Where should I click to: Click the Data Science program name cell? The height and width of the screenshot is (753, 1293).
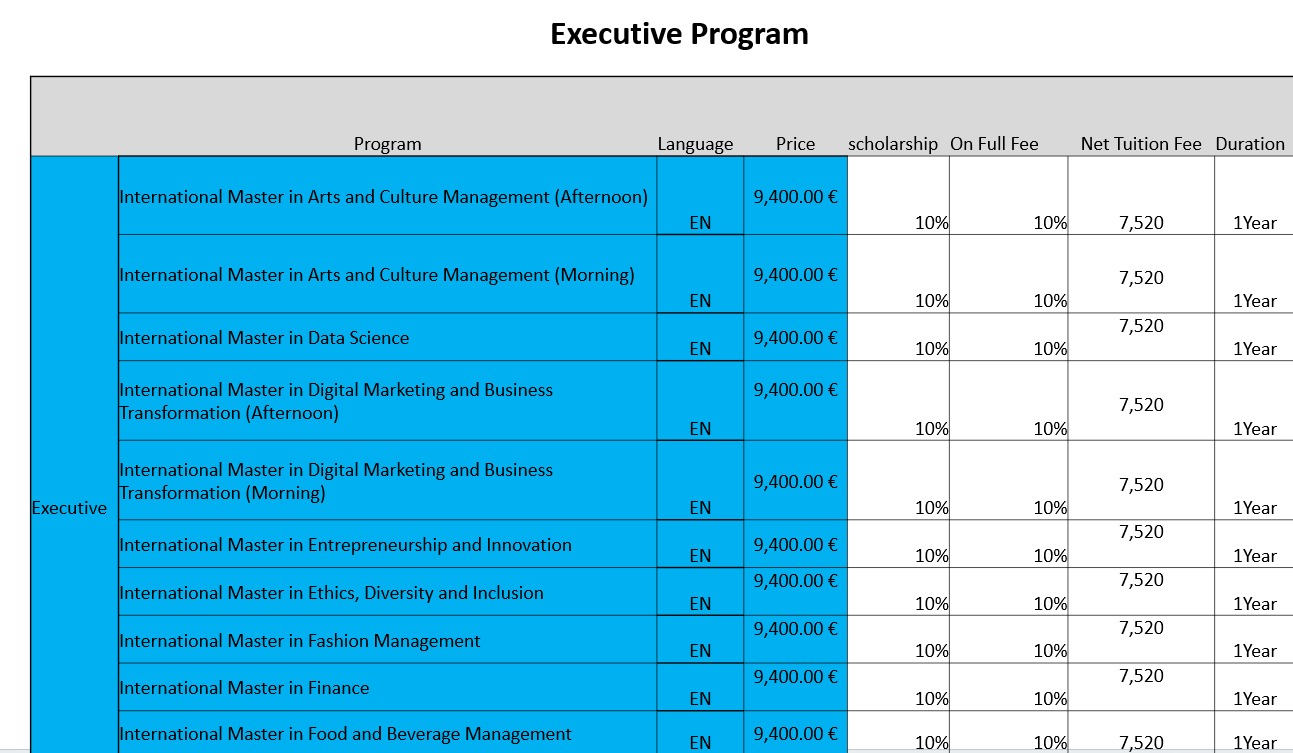[x=264, y=338]
